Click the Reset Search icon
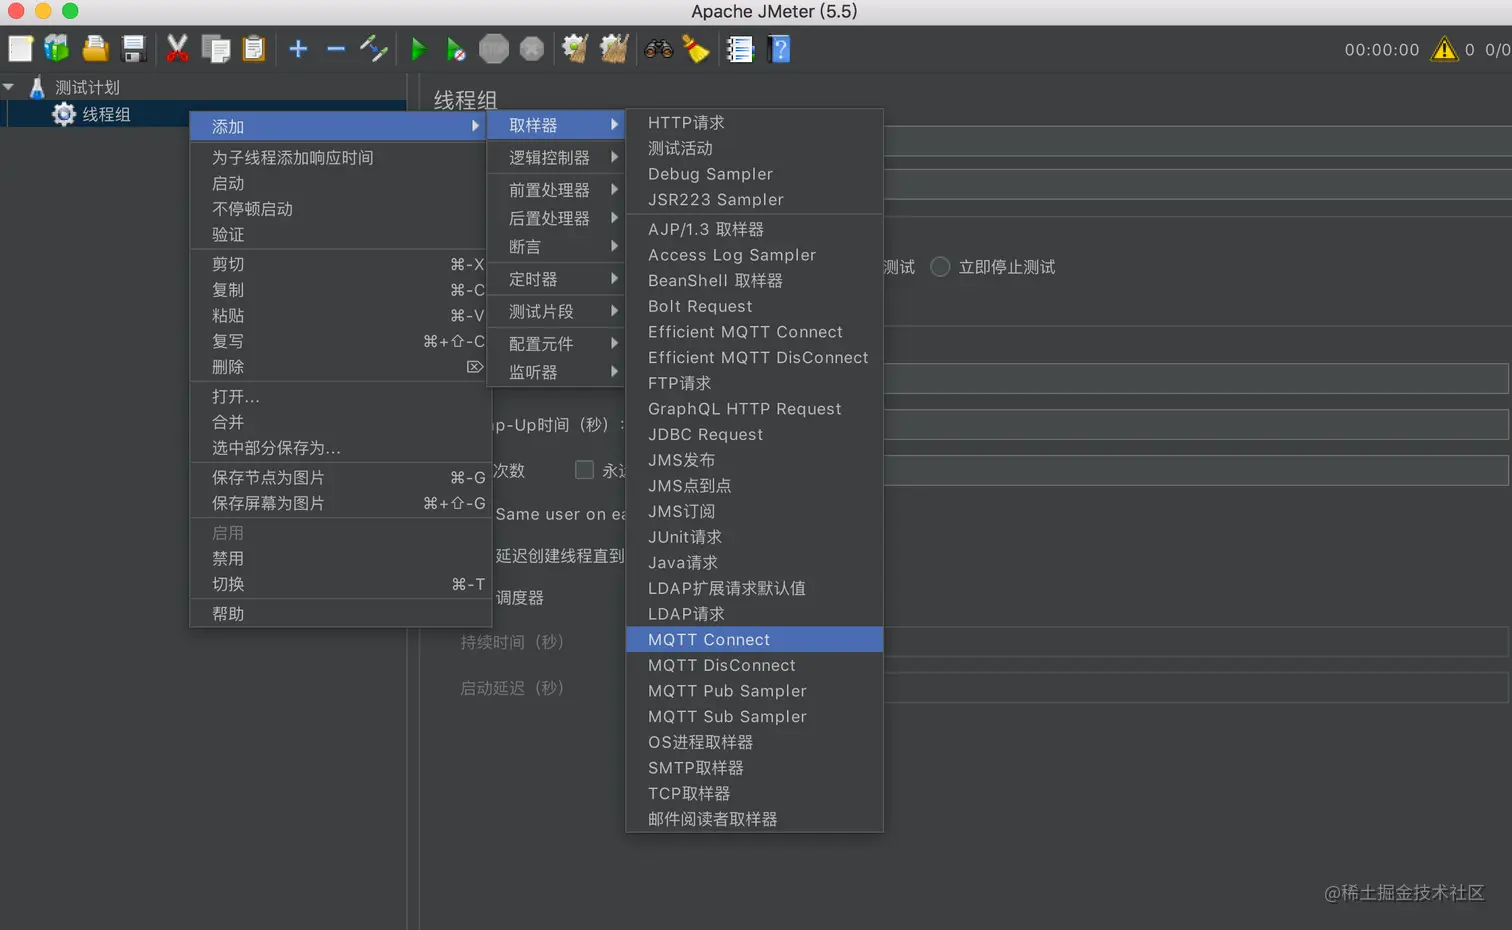1512x930 pixels. pos(696,49)
